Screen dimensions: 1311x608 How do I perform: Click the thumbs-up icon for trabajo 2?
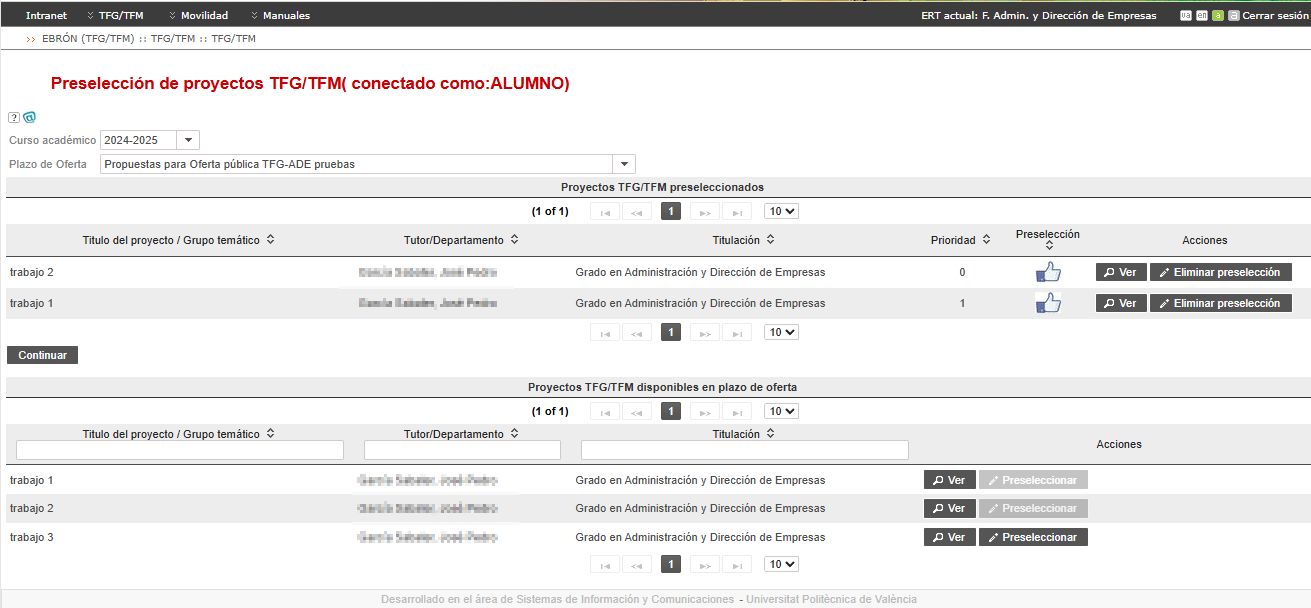1048,272
